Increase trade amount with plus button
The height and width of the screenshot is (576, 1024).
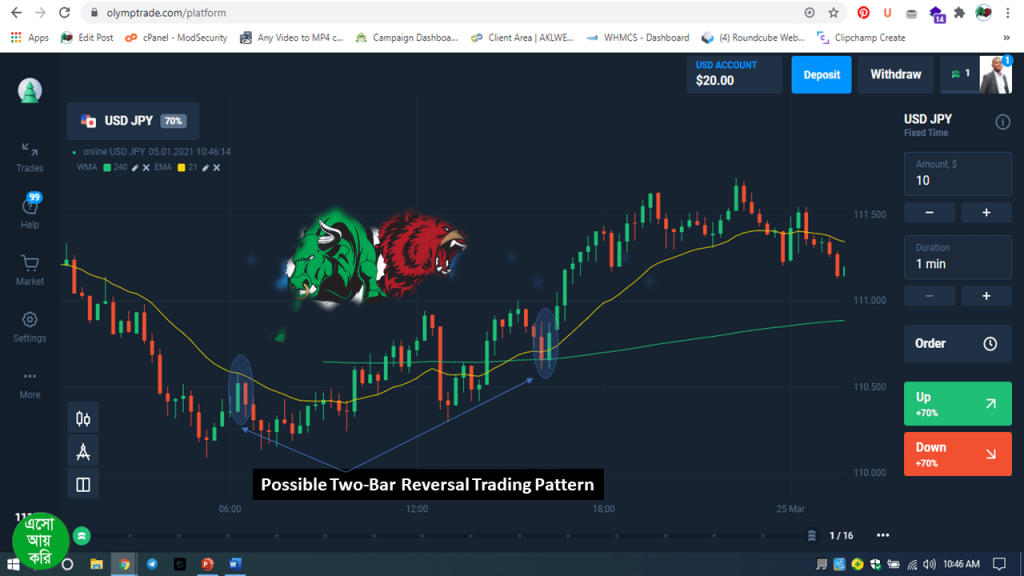pos(985,212)
